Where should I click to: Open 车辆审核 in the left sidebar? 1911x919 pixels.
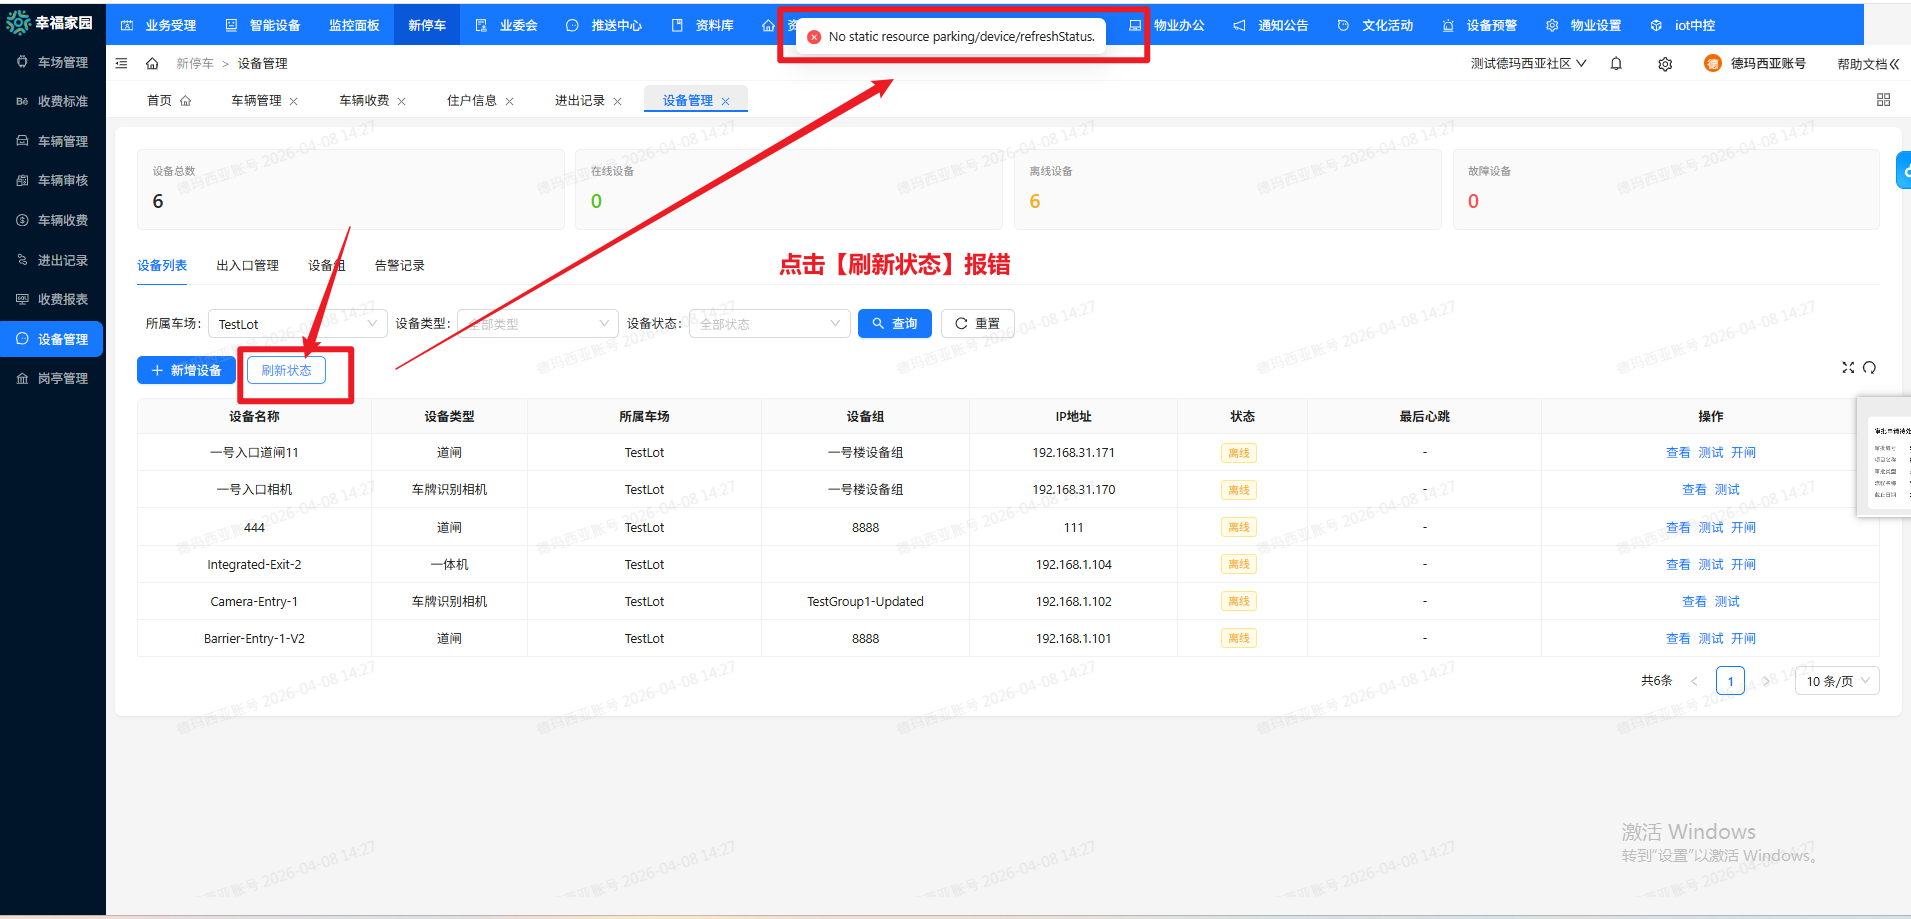62,181
